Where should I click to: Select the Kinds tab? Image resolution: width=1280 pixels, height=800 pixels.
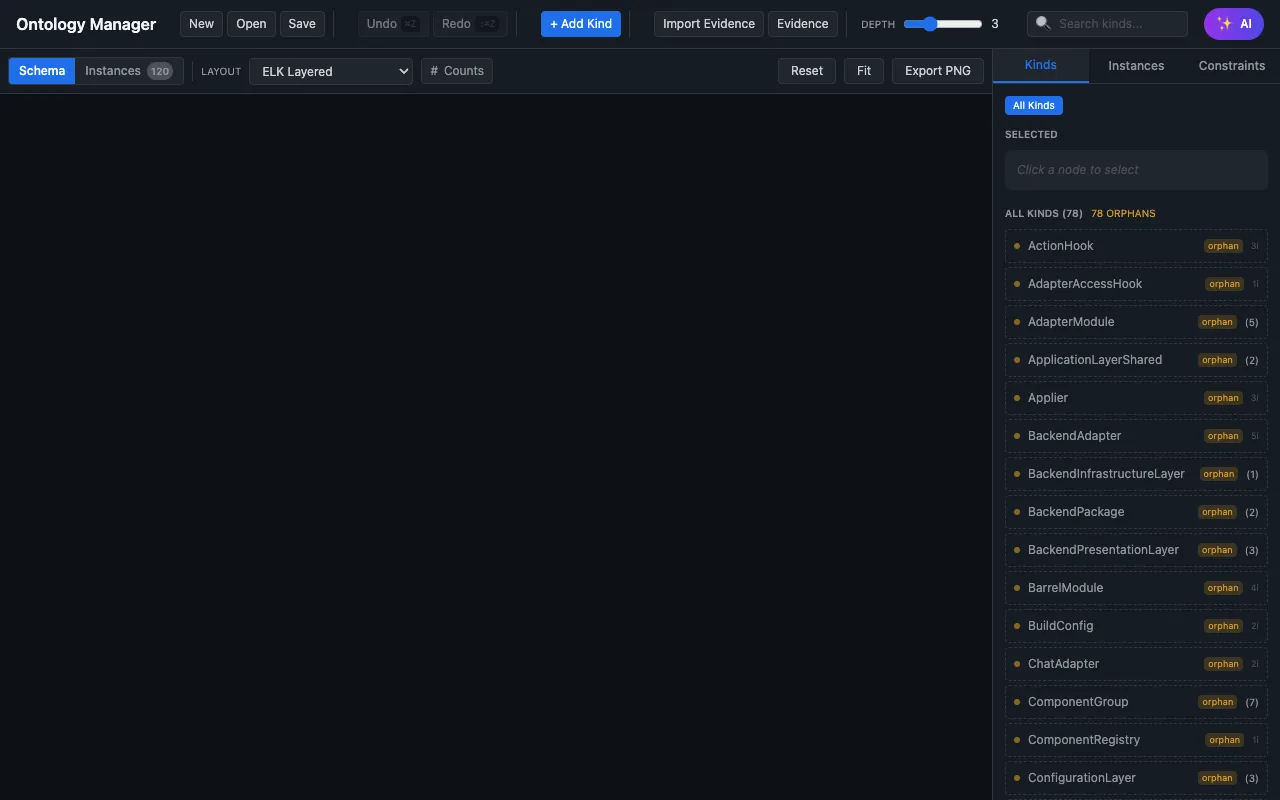1040,65
